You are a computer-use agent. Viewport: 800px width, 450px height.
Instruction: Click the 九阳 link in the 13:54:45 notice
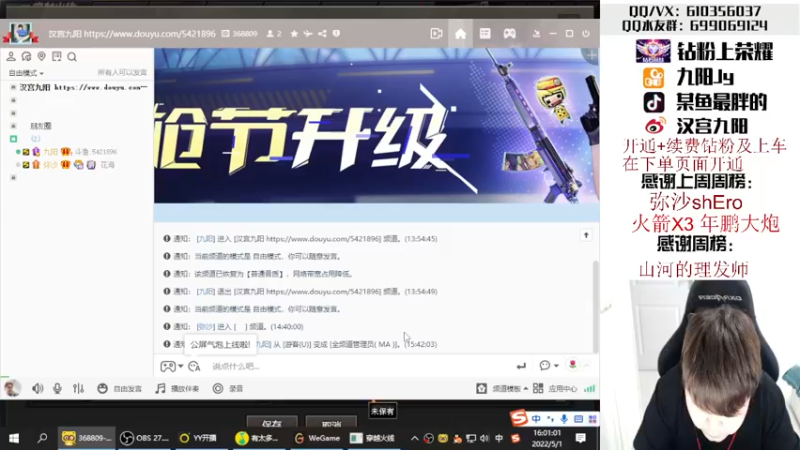coord(206,239)
